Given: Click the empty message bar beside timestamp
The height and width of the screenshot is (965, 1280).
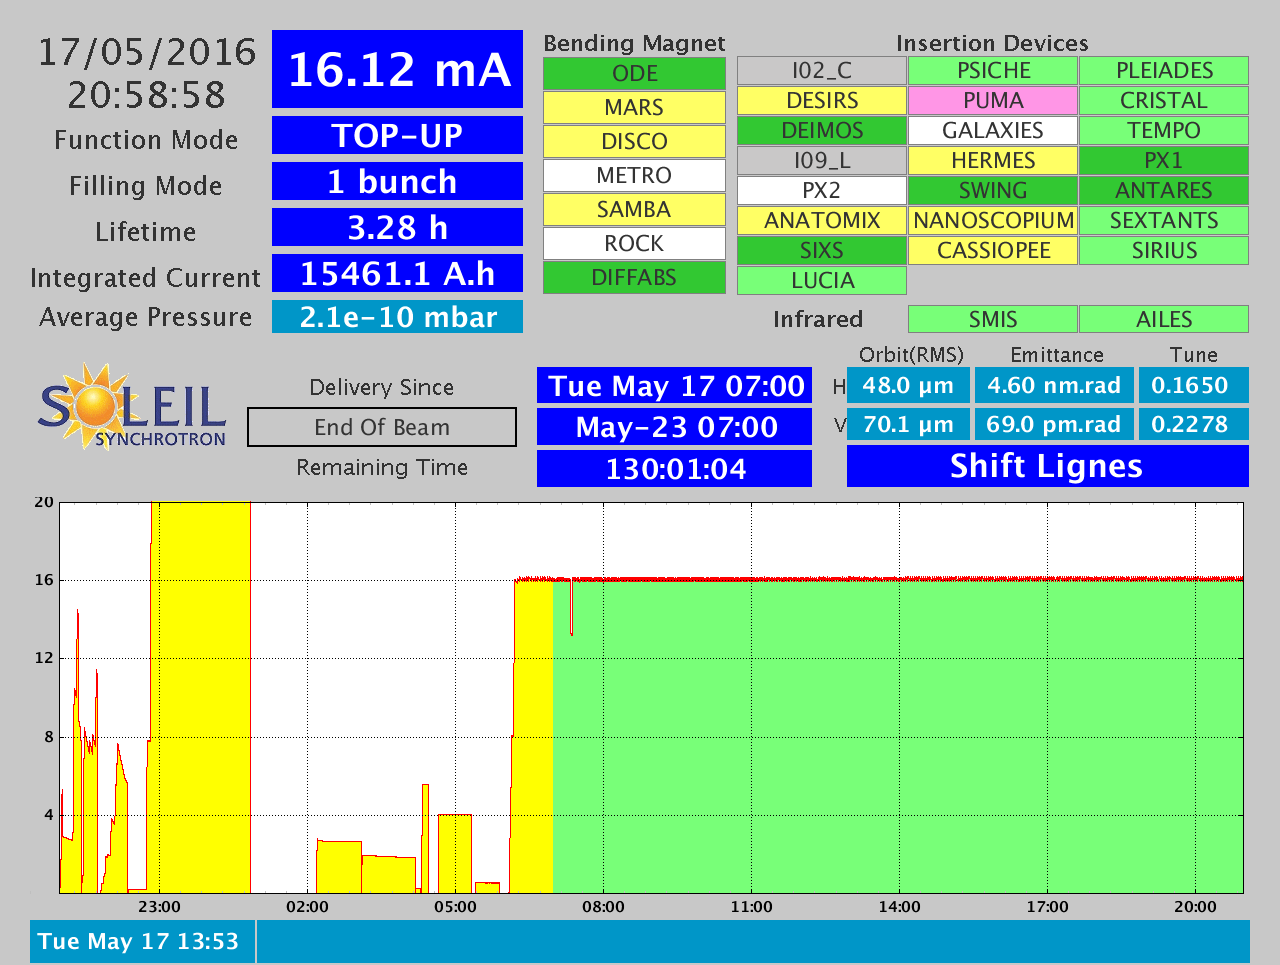Looking at the screenshot, I should pos(753,942).
